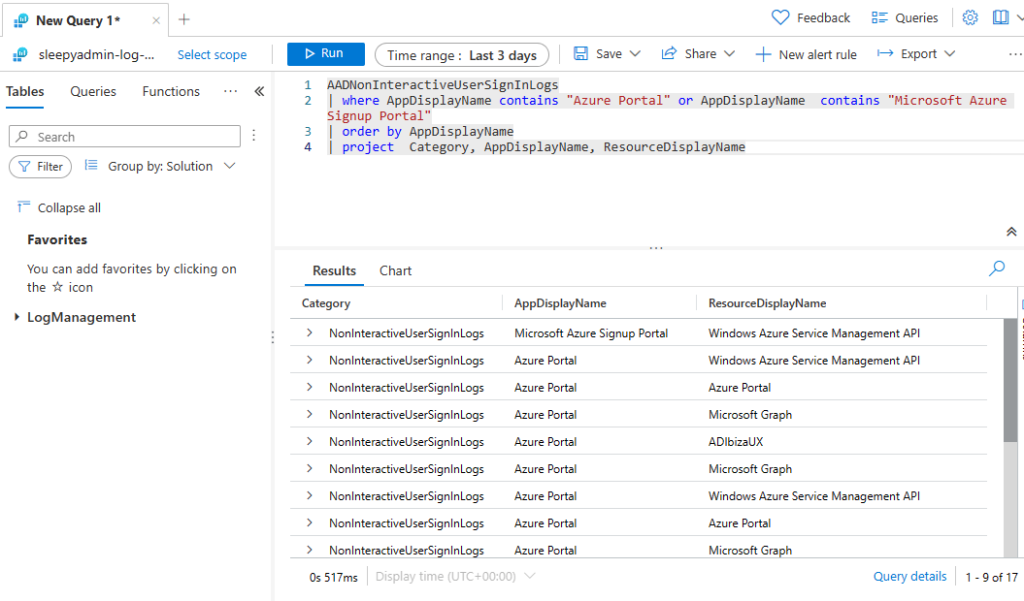
Task: Open the search magnifier in Results pane
Action: pos(996,269)
